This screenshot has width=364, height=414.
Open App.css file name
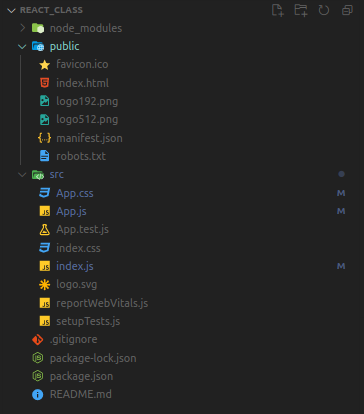pyautogui.click(x=75, y=193)
